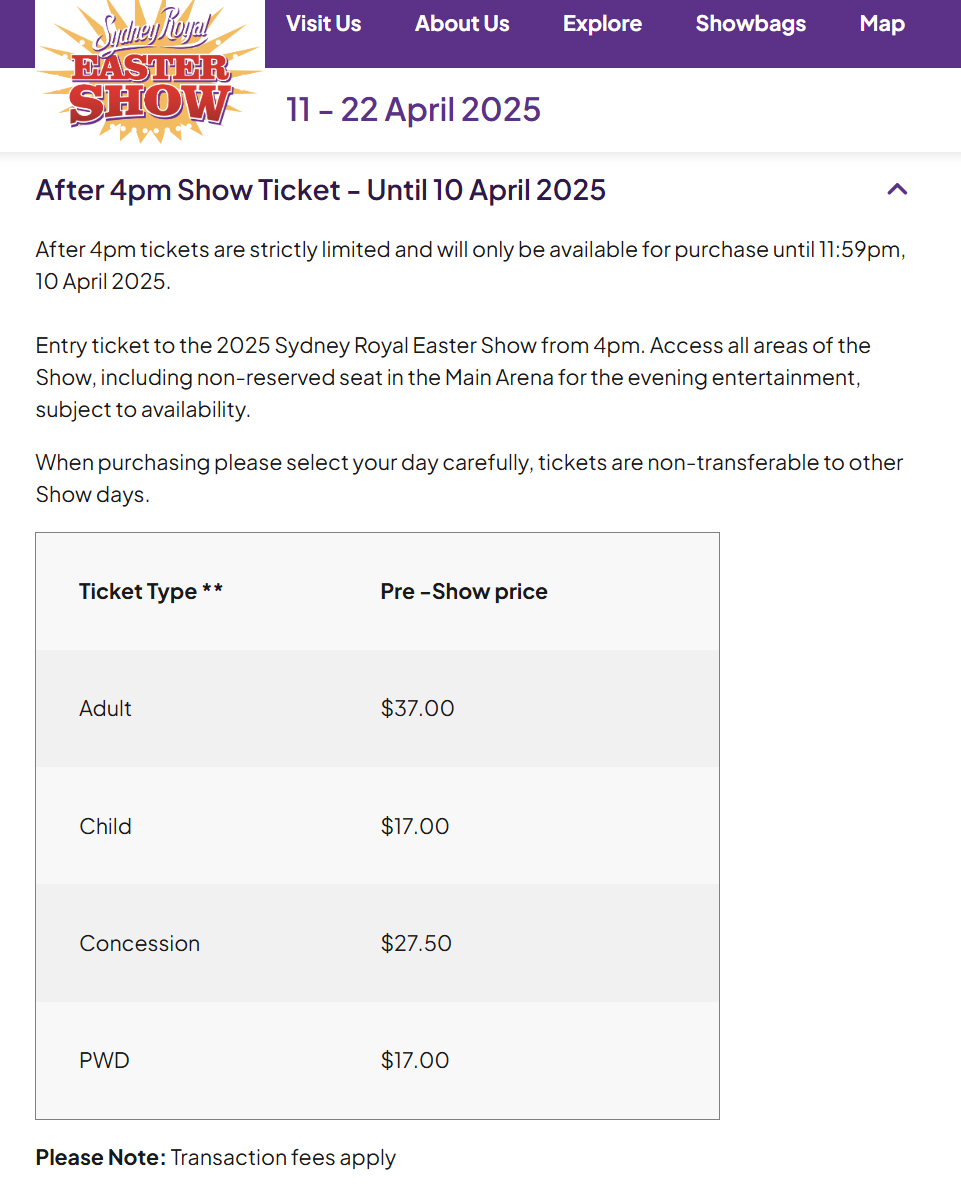Screen dimensions: 961x1195
Task: Select the Child ticket row
Action: tap(377, 826)
